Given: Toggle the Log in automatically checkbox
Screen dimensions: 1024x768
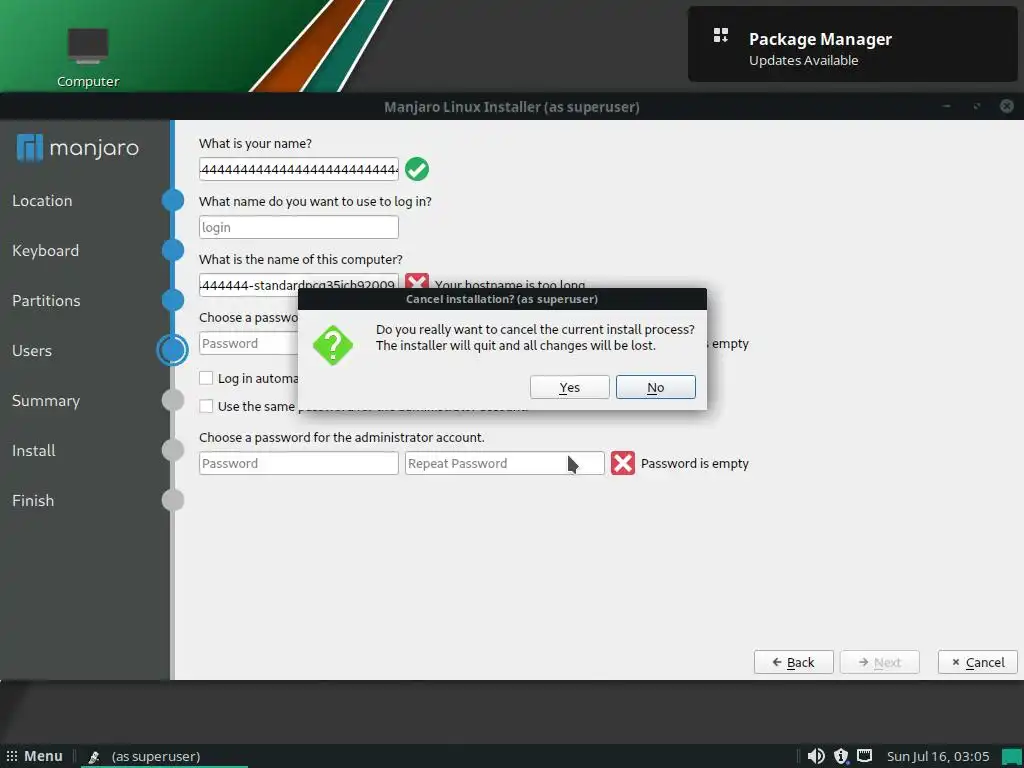Looking at the screenshot, I should 206,378.
